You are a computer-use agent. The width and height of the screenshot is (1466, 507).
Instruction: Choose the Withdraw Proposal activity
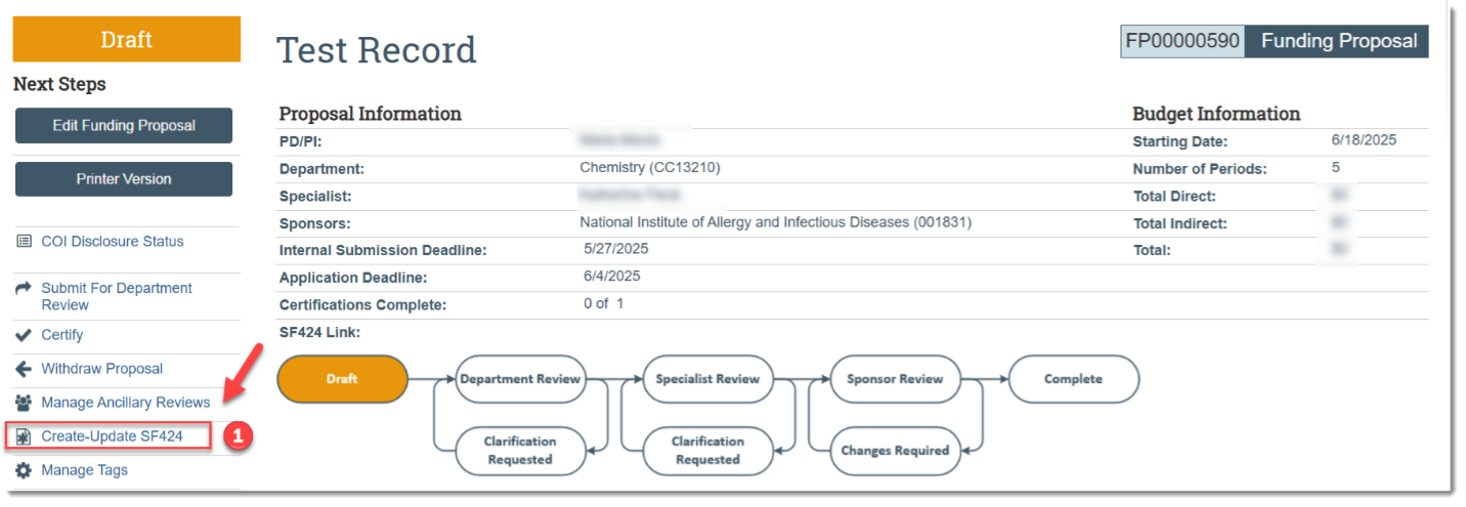point(102,369)
